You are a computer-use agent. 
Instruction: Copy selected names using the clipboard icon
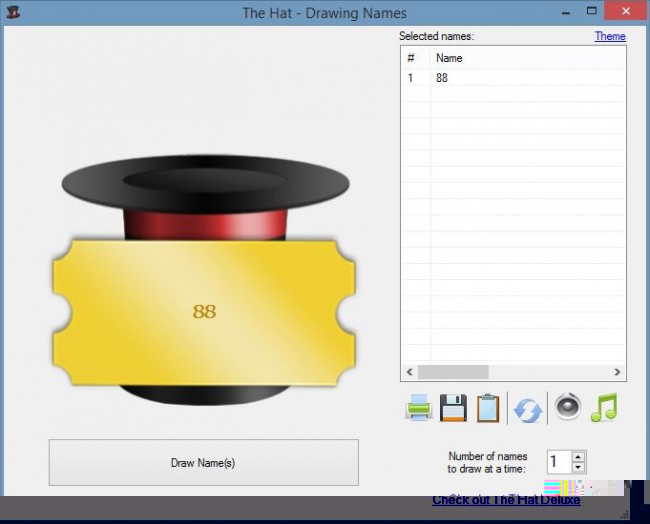[x=488, y=408]
